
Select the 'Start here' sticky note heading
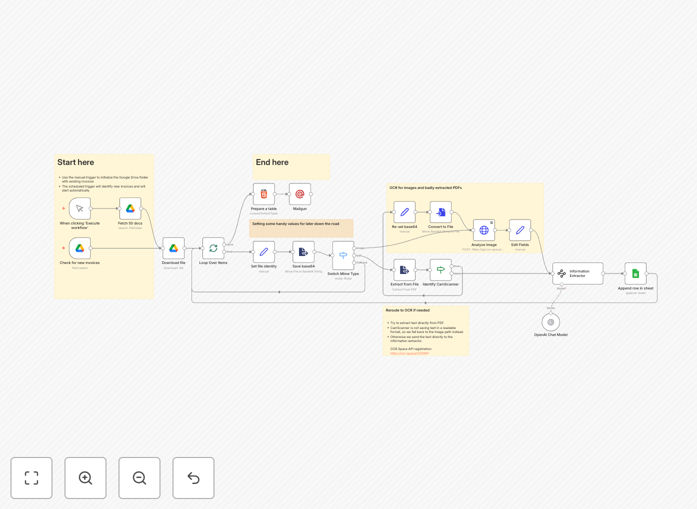click(x=76, y=162)
